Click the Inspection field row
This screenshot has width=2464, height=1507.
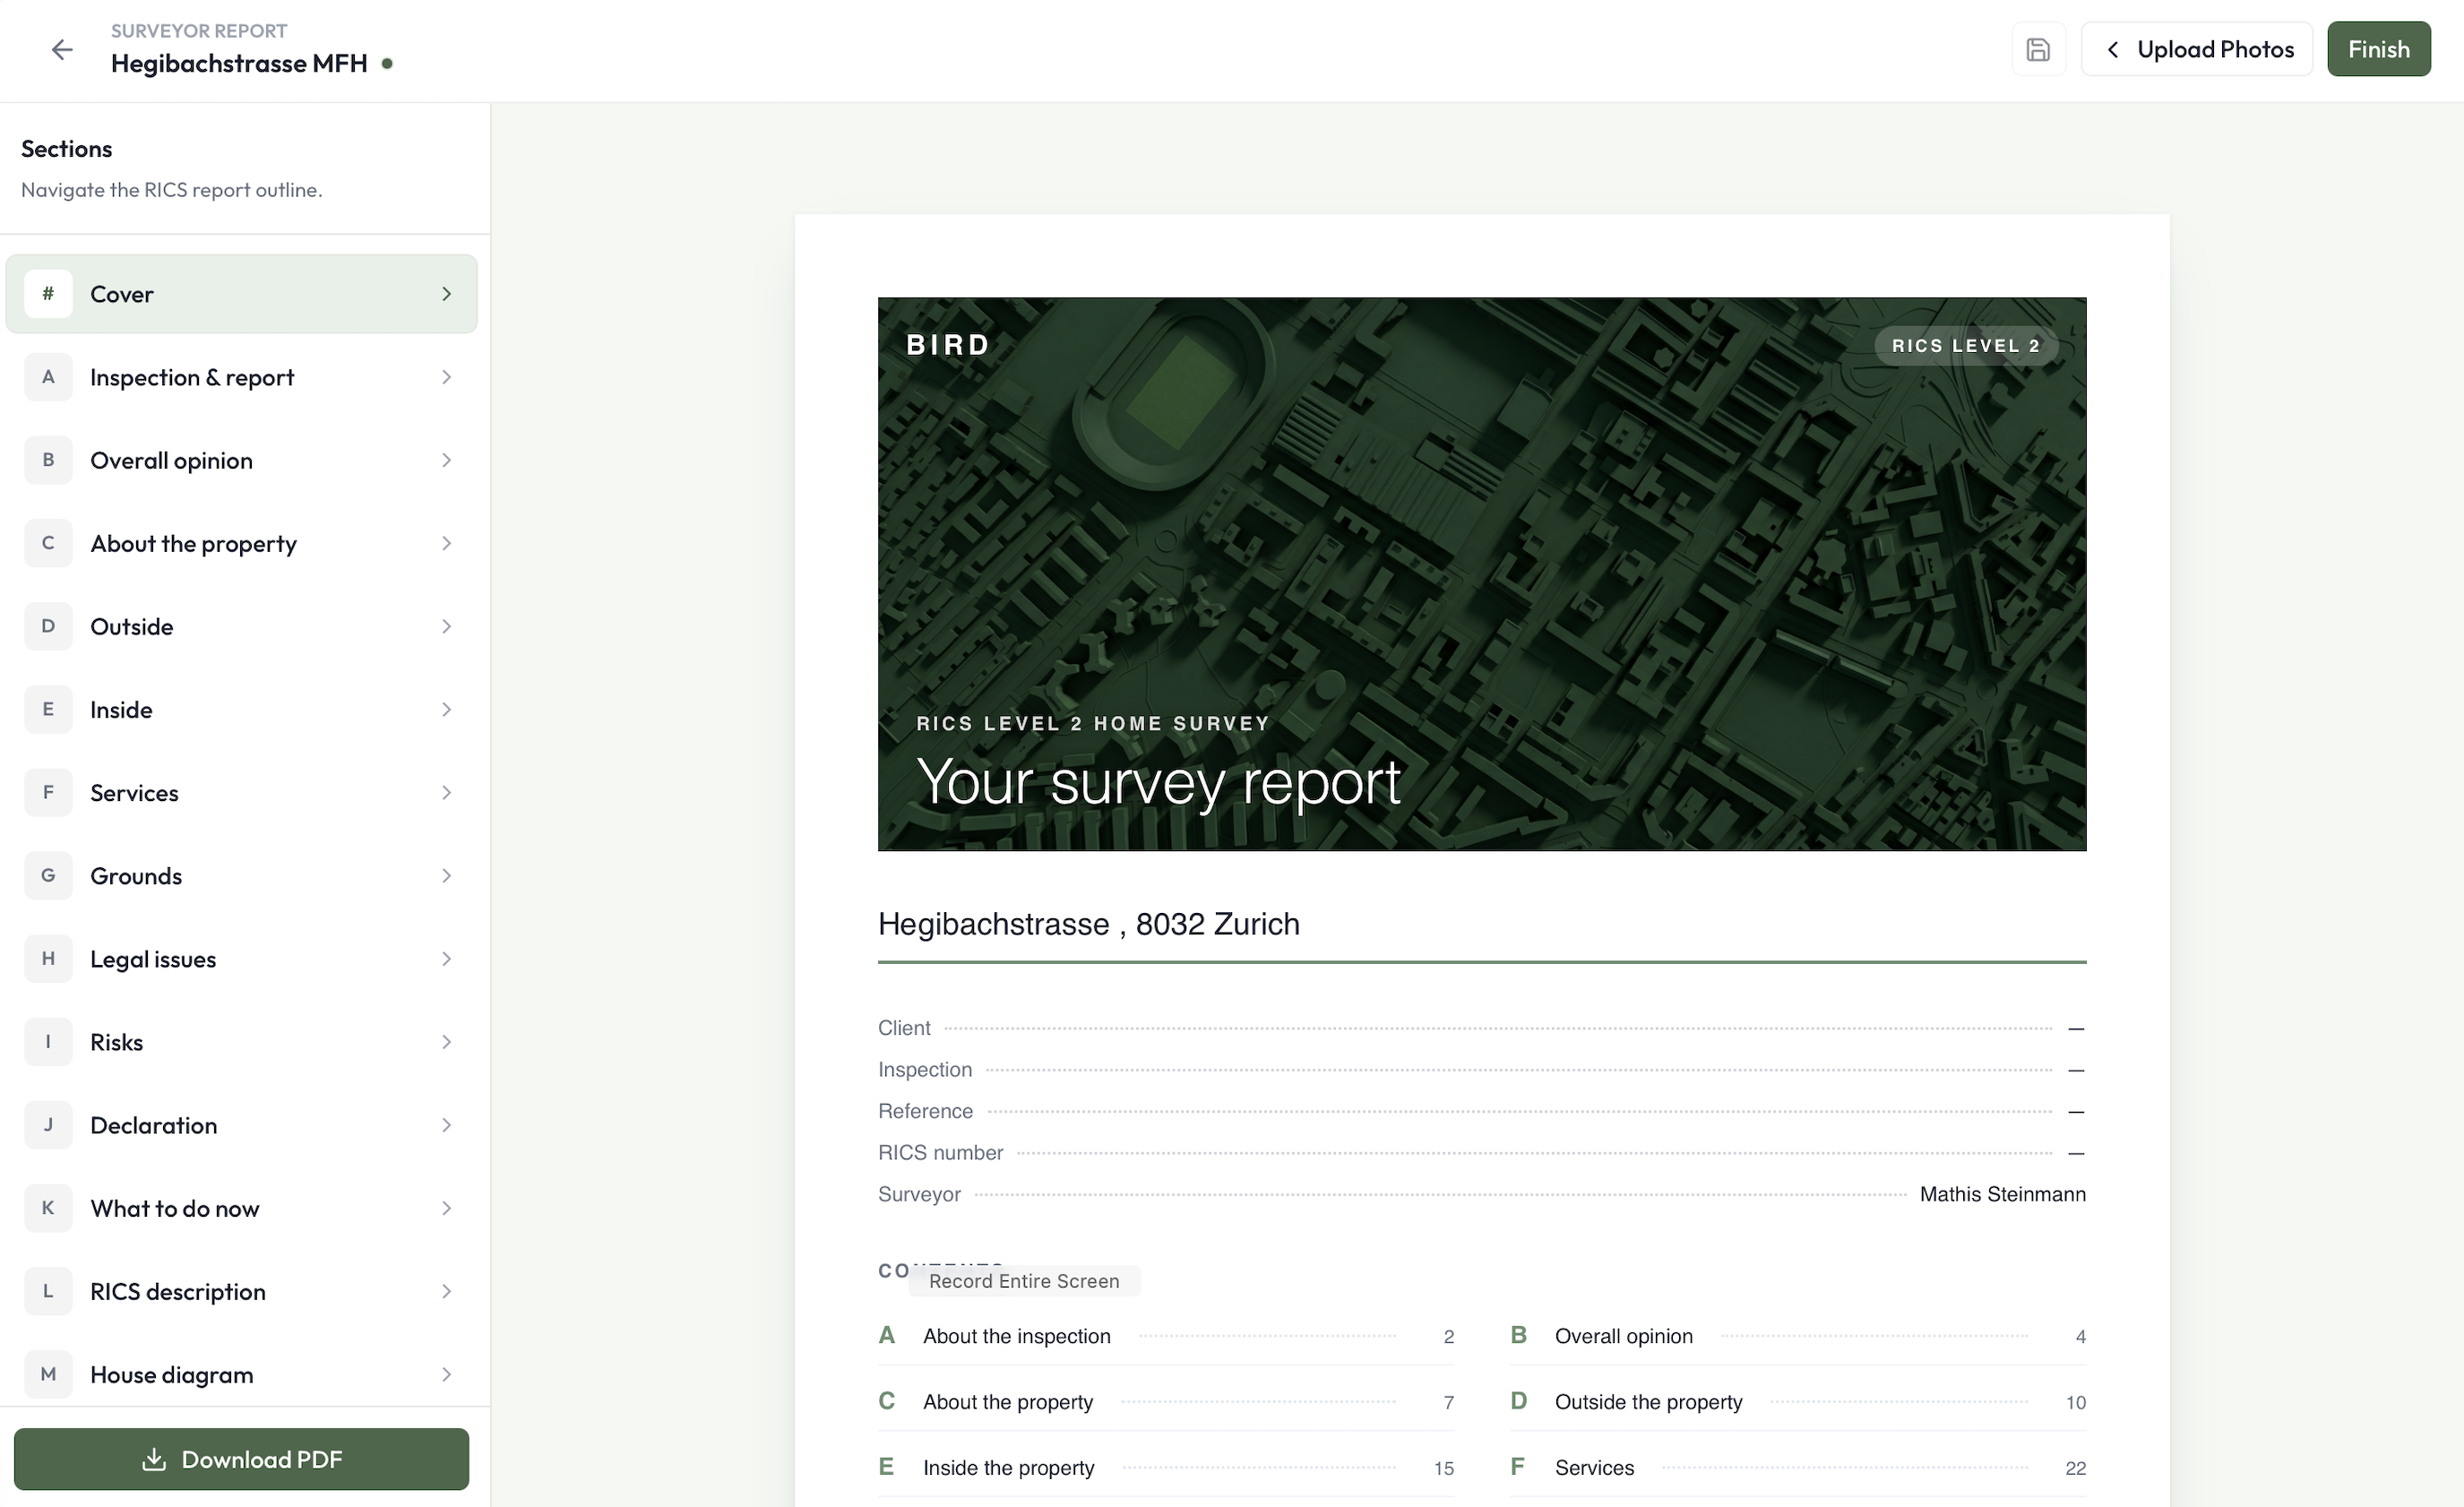tap(1481, 1069)
